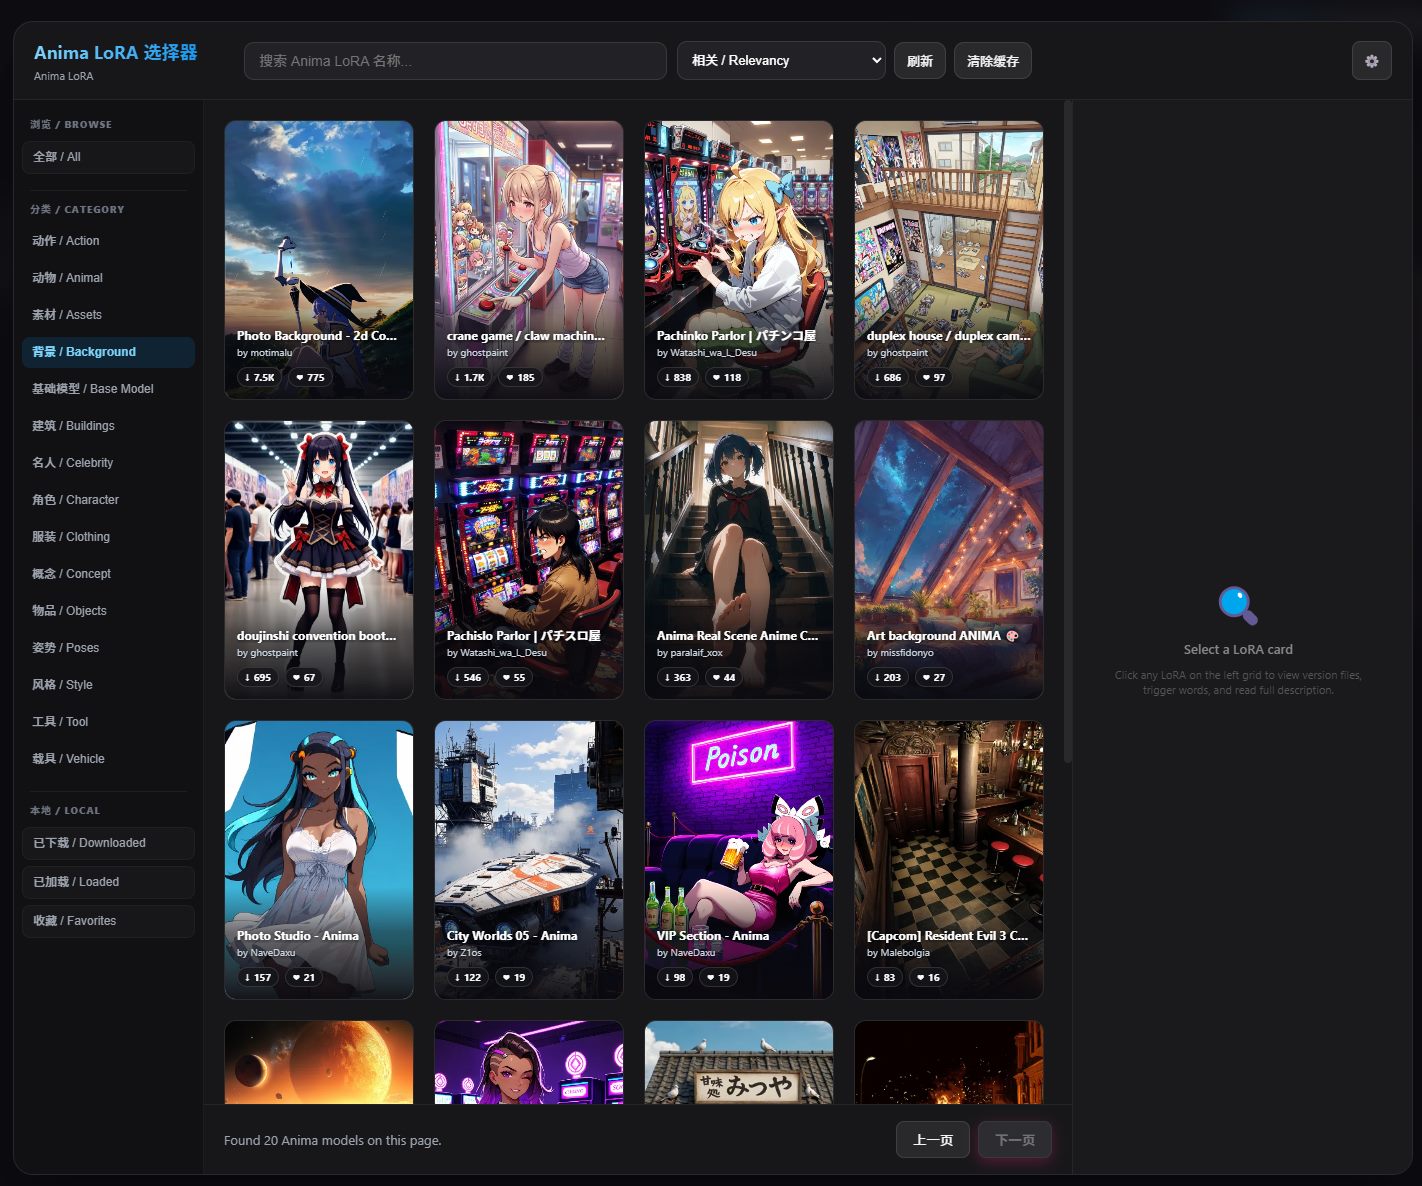The image size is (1422, 1186).
Task: Choose the 动作 / Action category
Action: coord(108,241)
